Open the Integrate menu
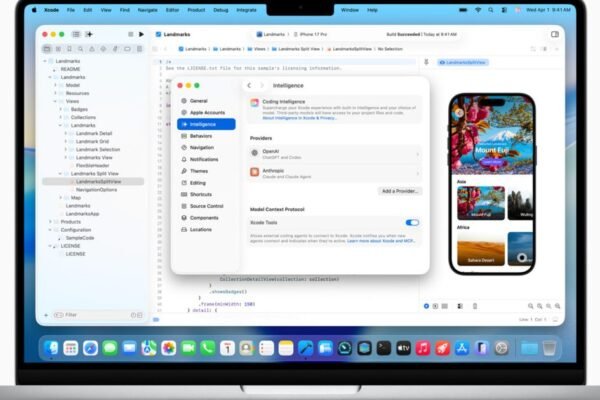Viewport: 600px width, 400px height. pos(246,10)
